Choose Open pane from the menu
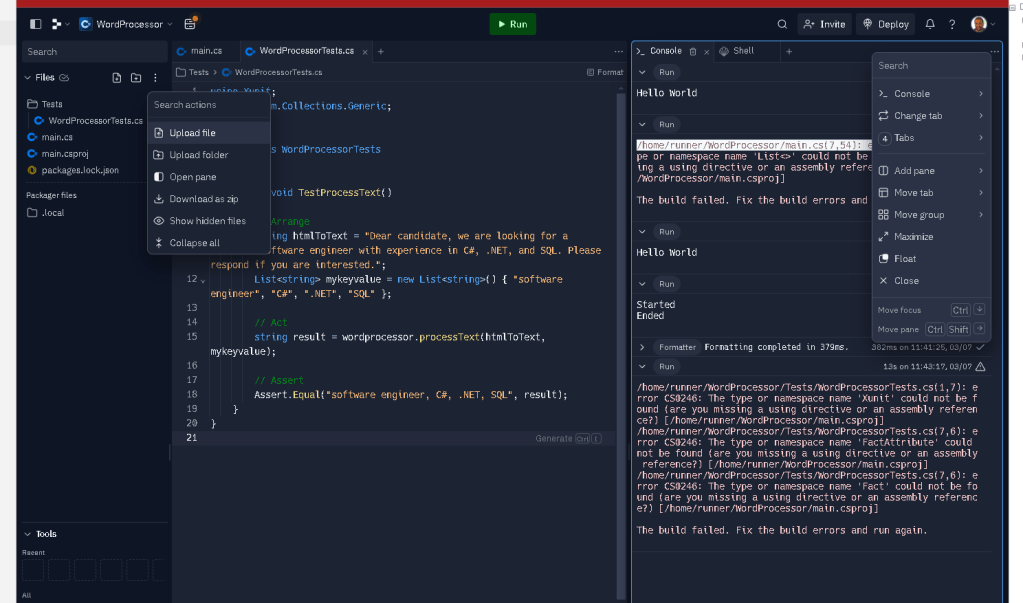 tap(208, 177)
